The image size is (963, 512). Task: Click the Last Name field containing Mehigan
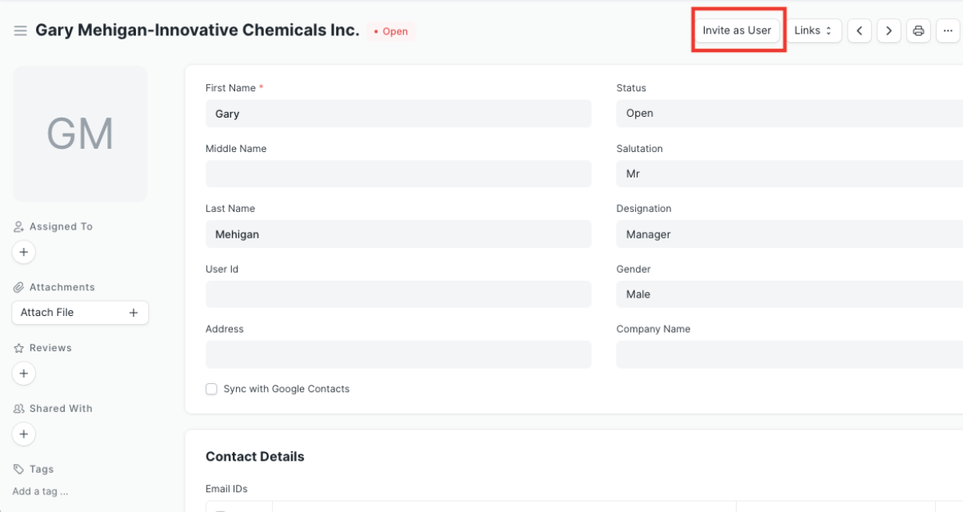[398, 234]
